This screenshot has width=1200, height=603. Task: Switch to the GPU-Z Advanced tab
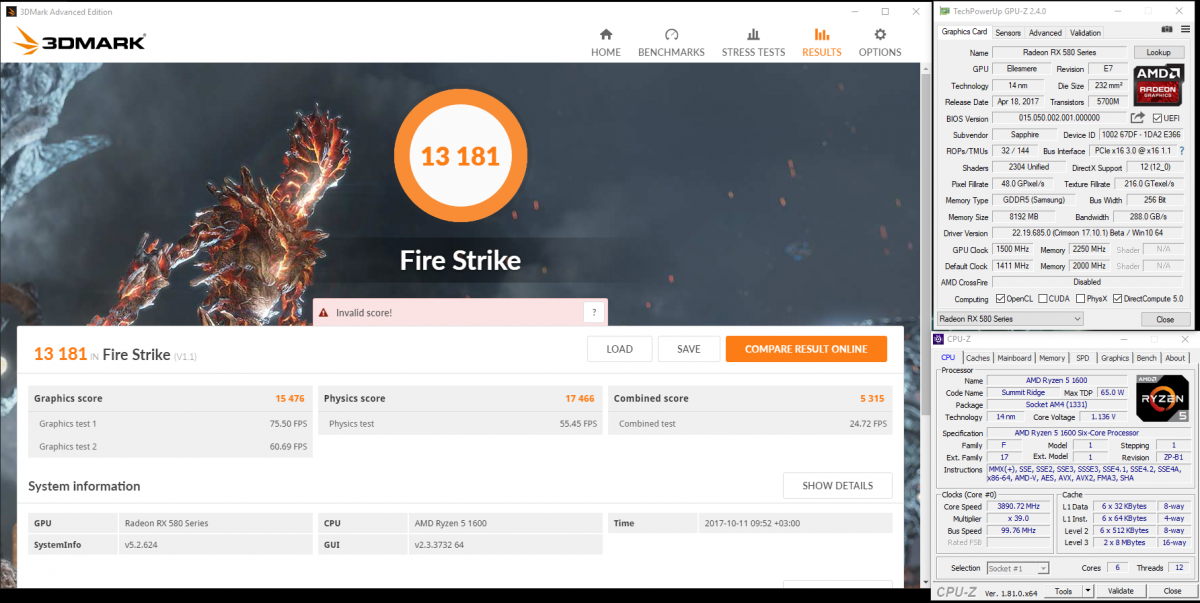(x=1045, y=33)
